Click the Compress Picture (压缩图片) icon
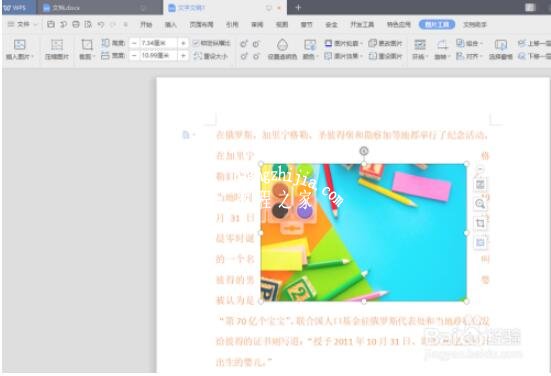Image resolution: width=551 pixels, height=376 pixels. coord(57,45)
